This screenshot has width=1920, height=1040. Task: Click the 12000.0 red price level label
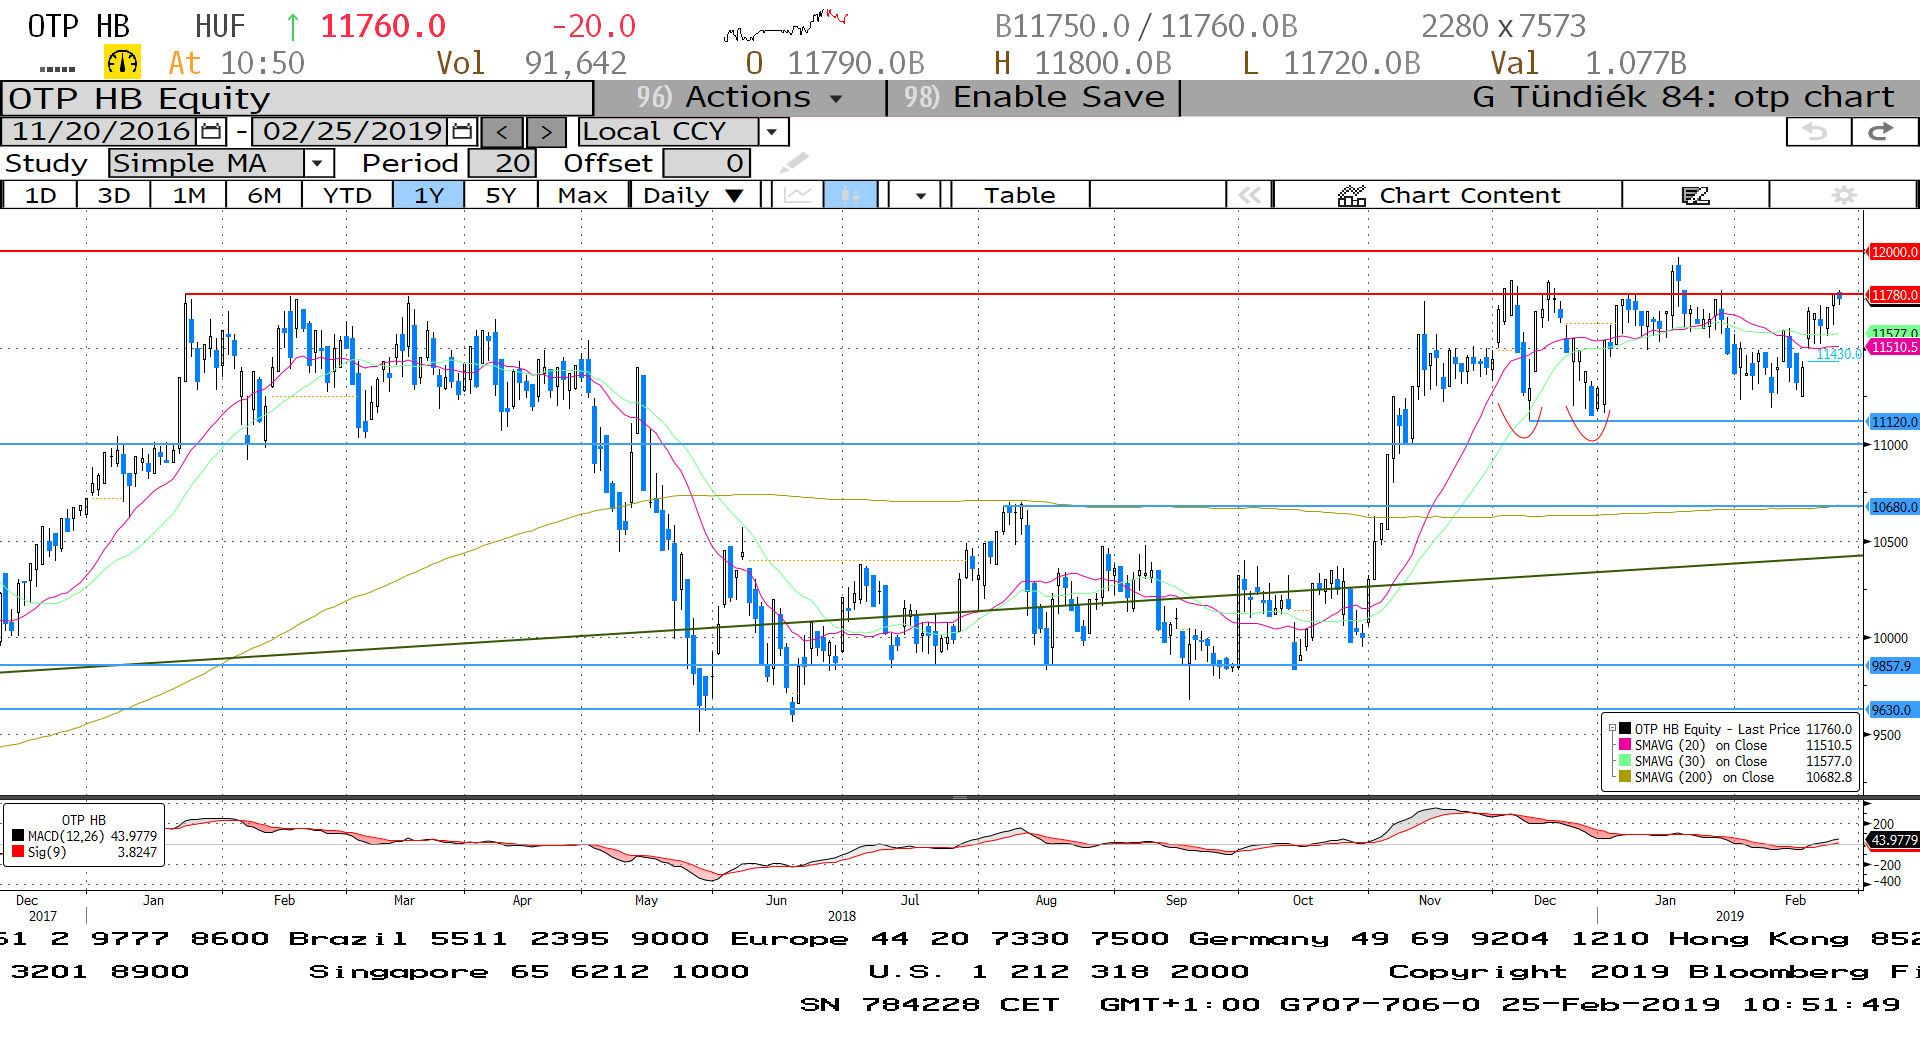tap(1894, 252)
